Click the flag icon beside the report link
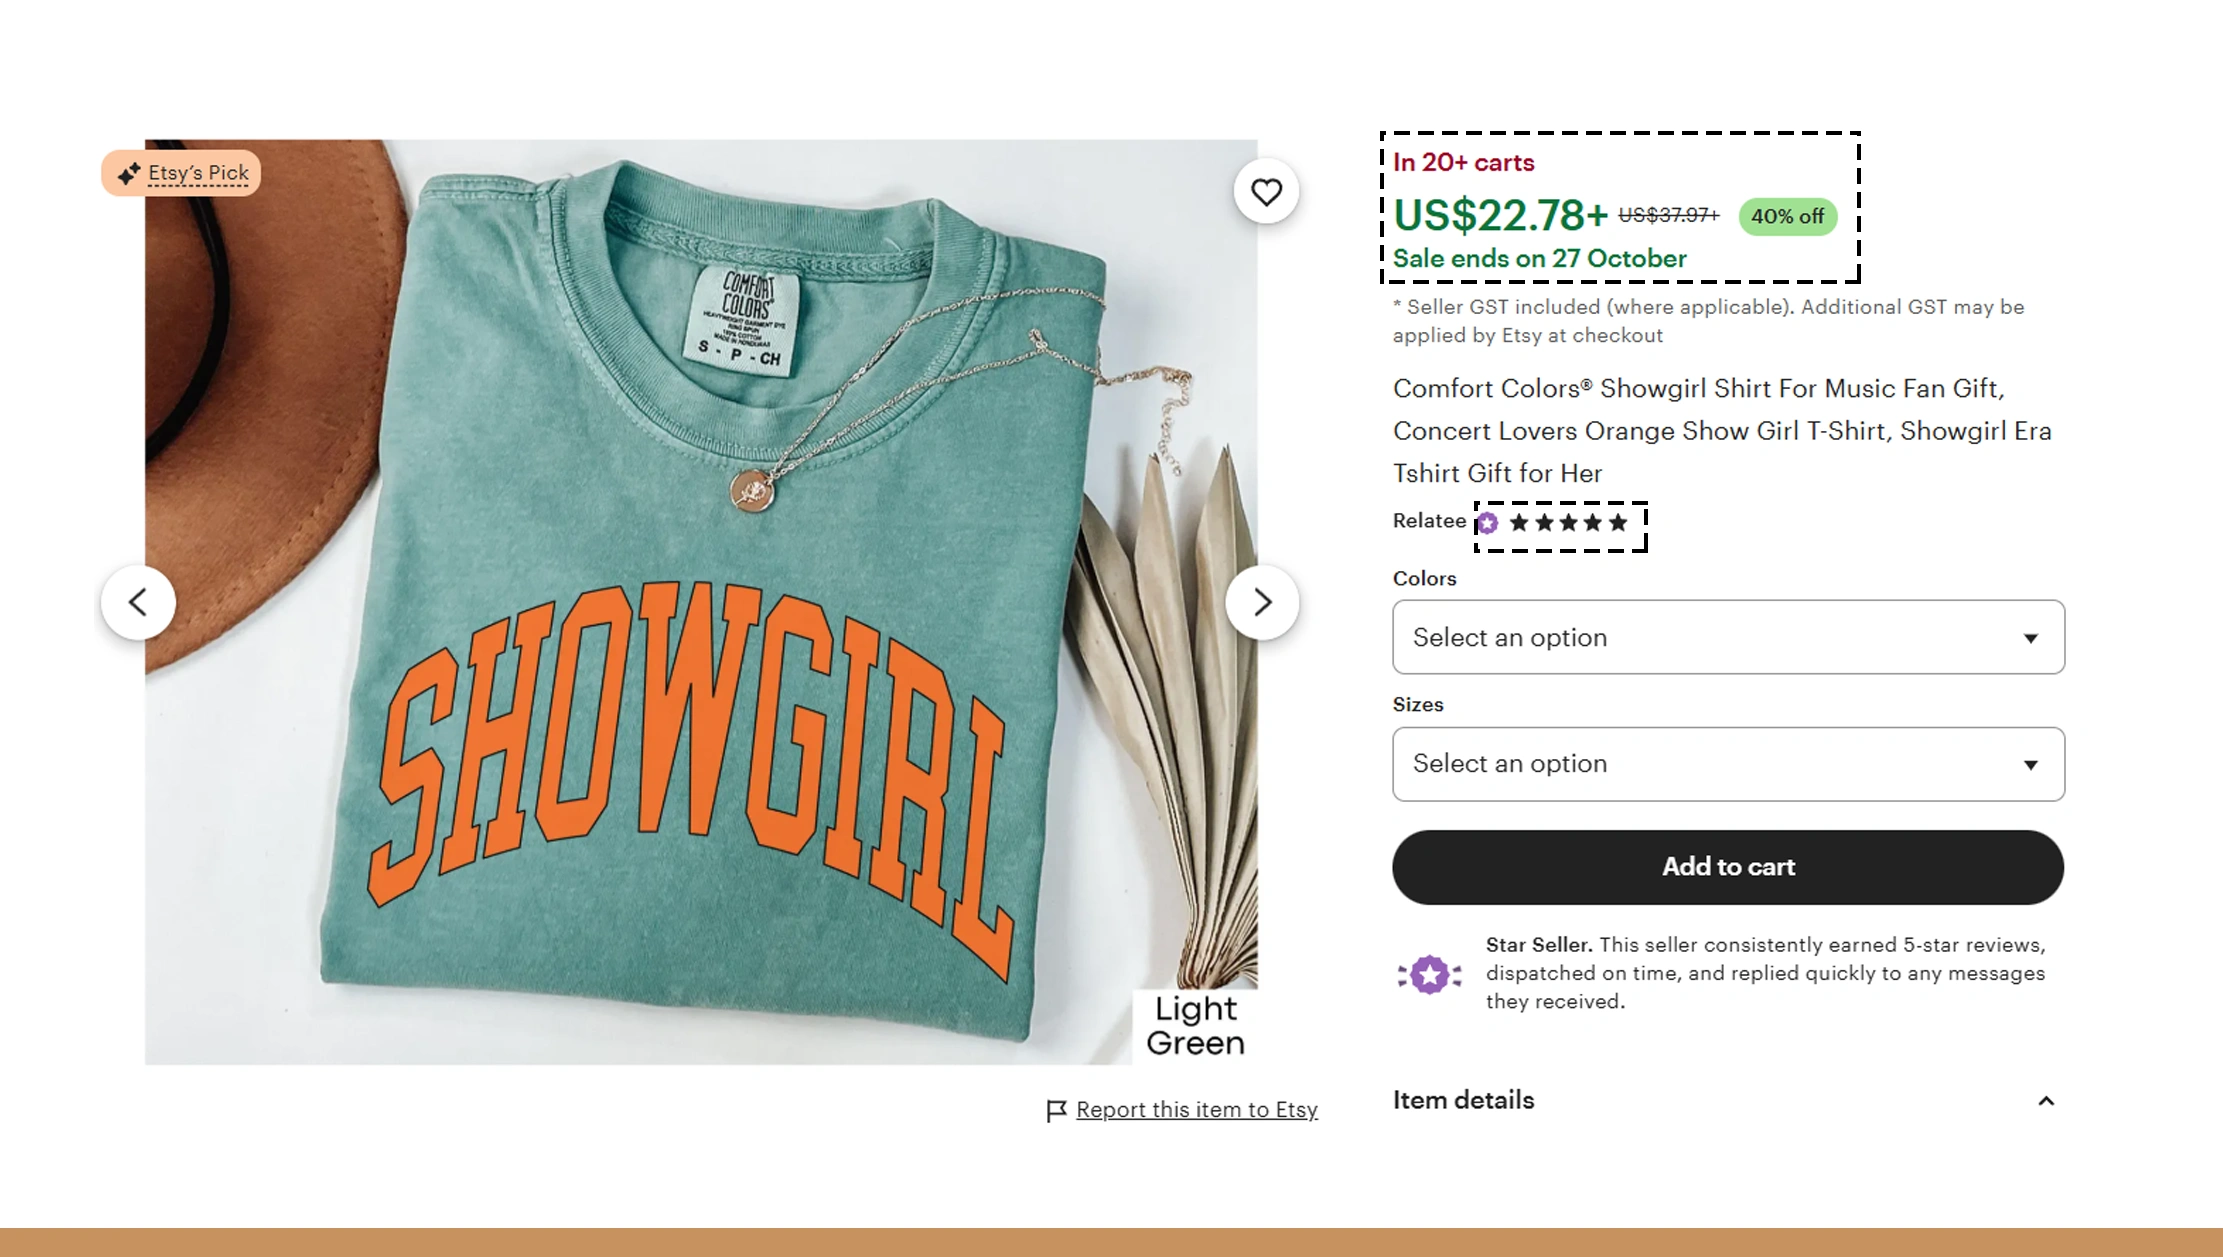The width and height of the screenshot is (2223, 1257). (x=1056, y=1110)
